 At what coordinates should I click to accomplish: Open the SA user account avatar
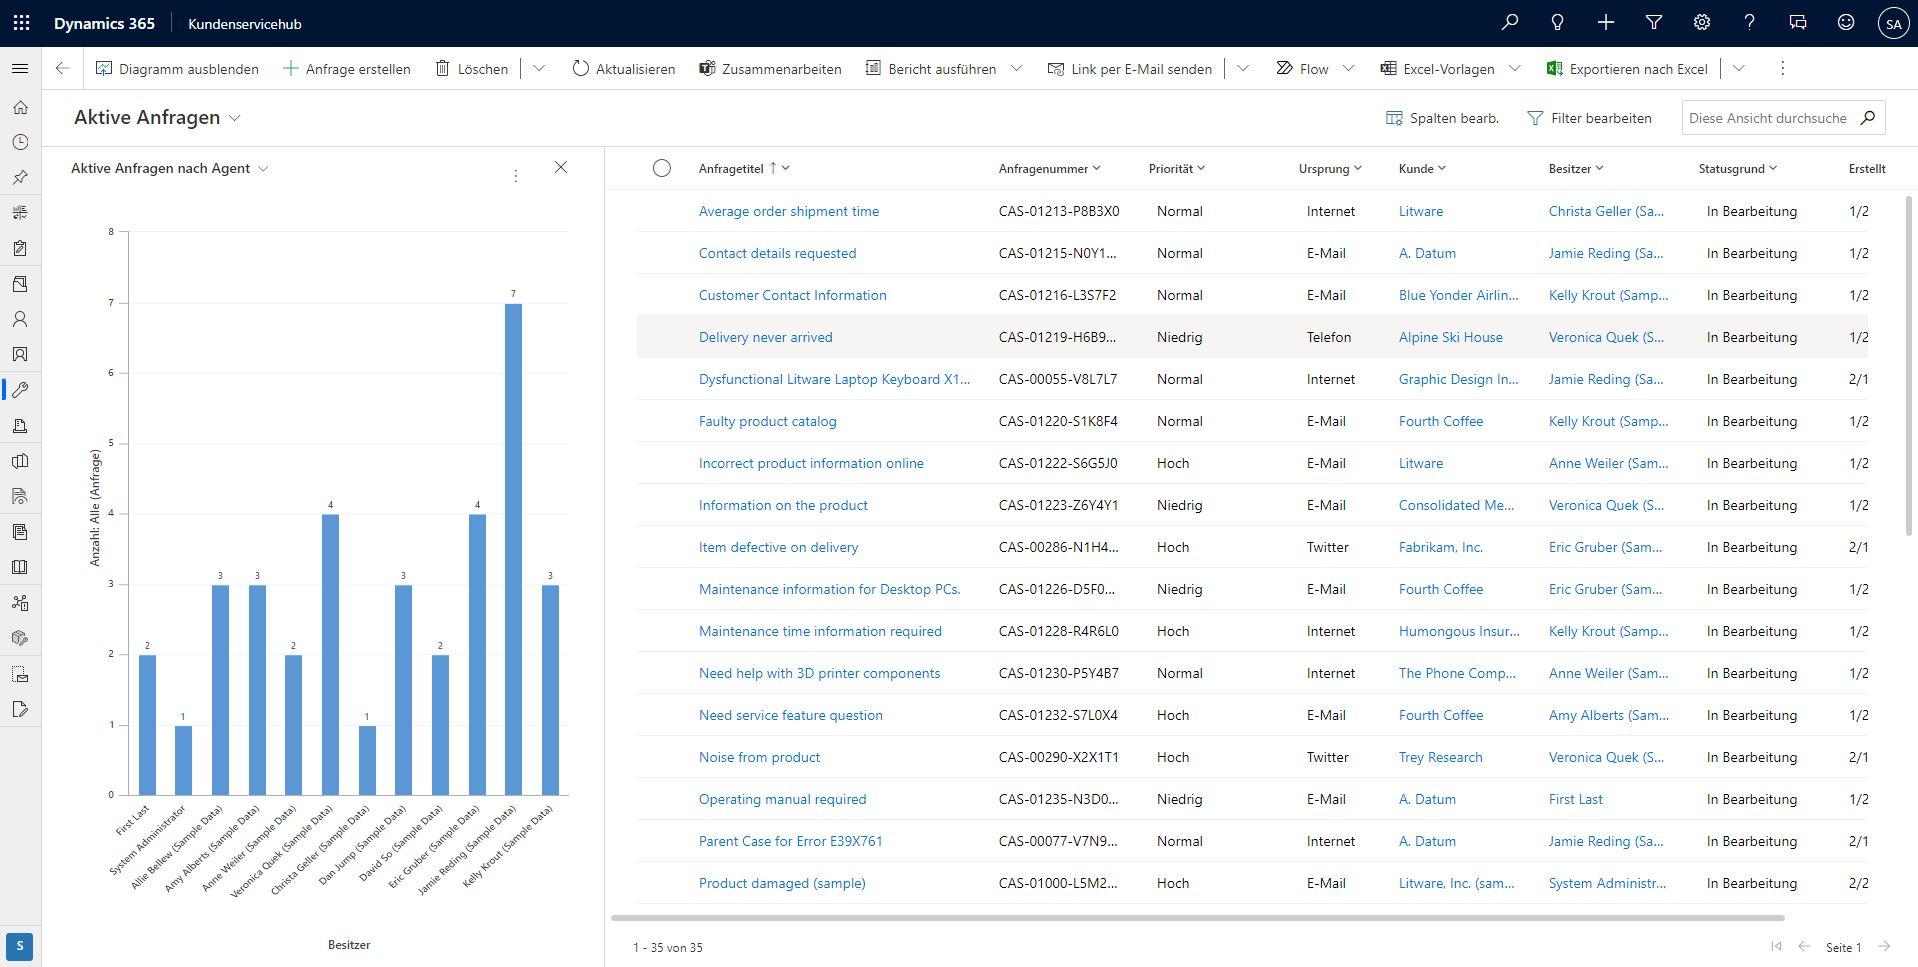(x=1893, y=23)
